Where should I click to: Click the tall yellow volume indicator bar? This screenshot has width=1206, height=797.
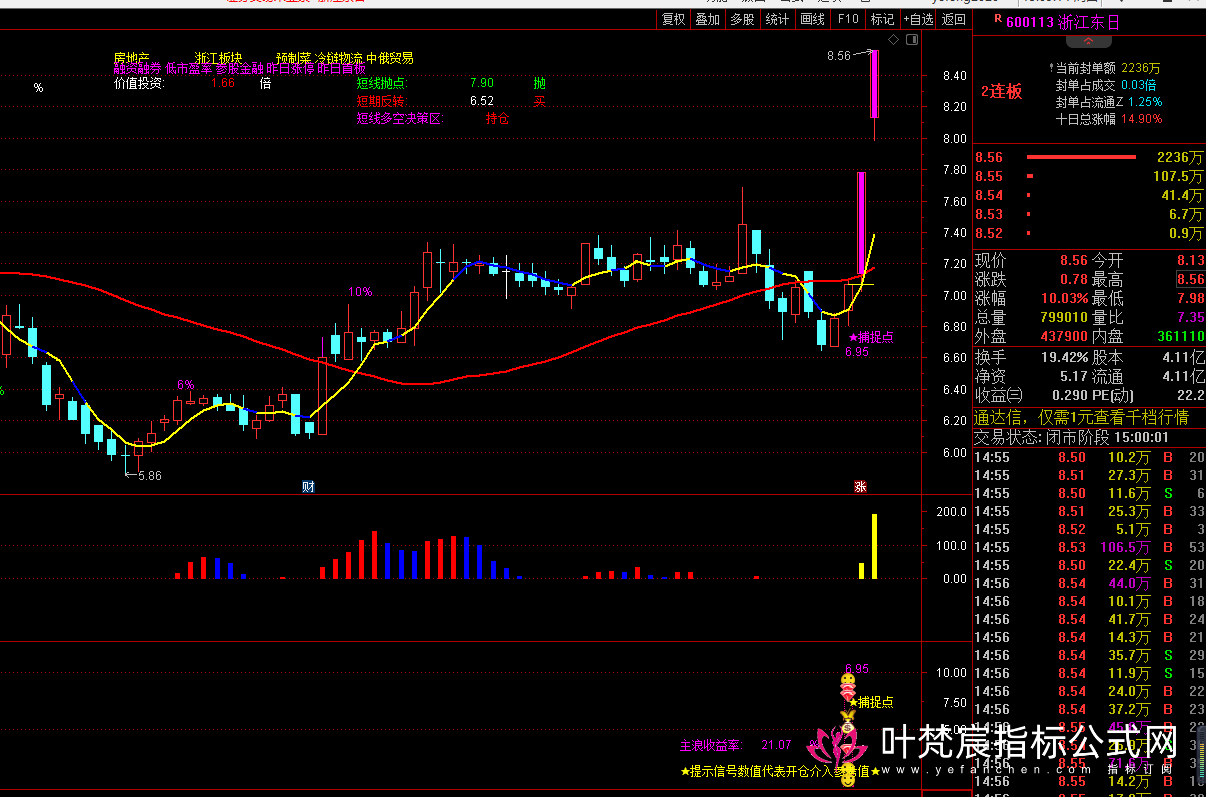click(874, 546)
